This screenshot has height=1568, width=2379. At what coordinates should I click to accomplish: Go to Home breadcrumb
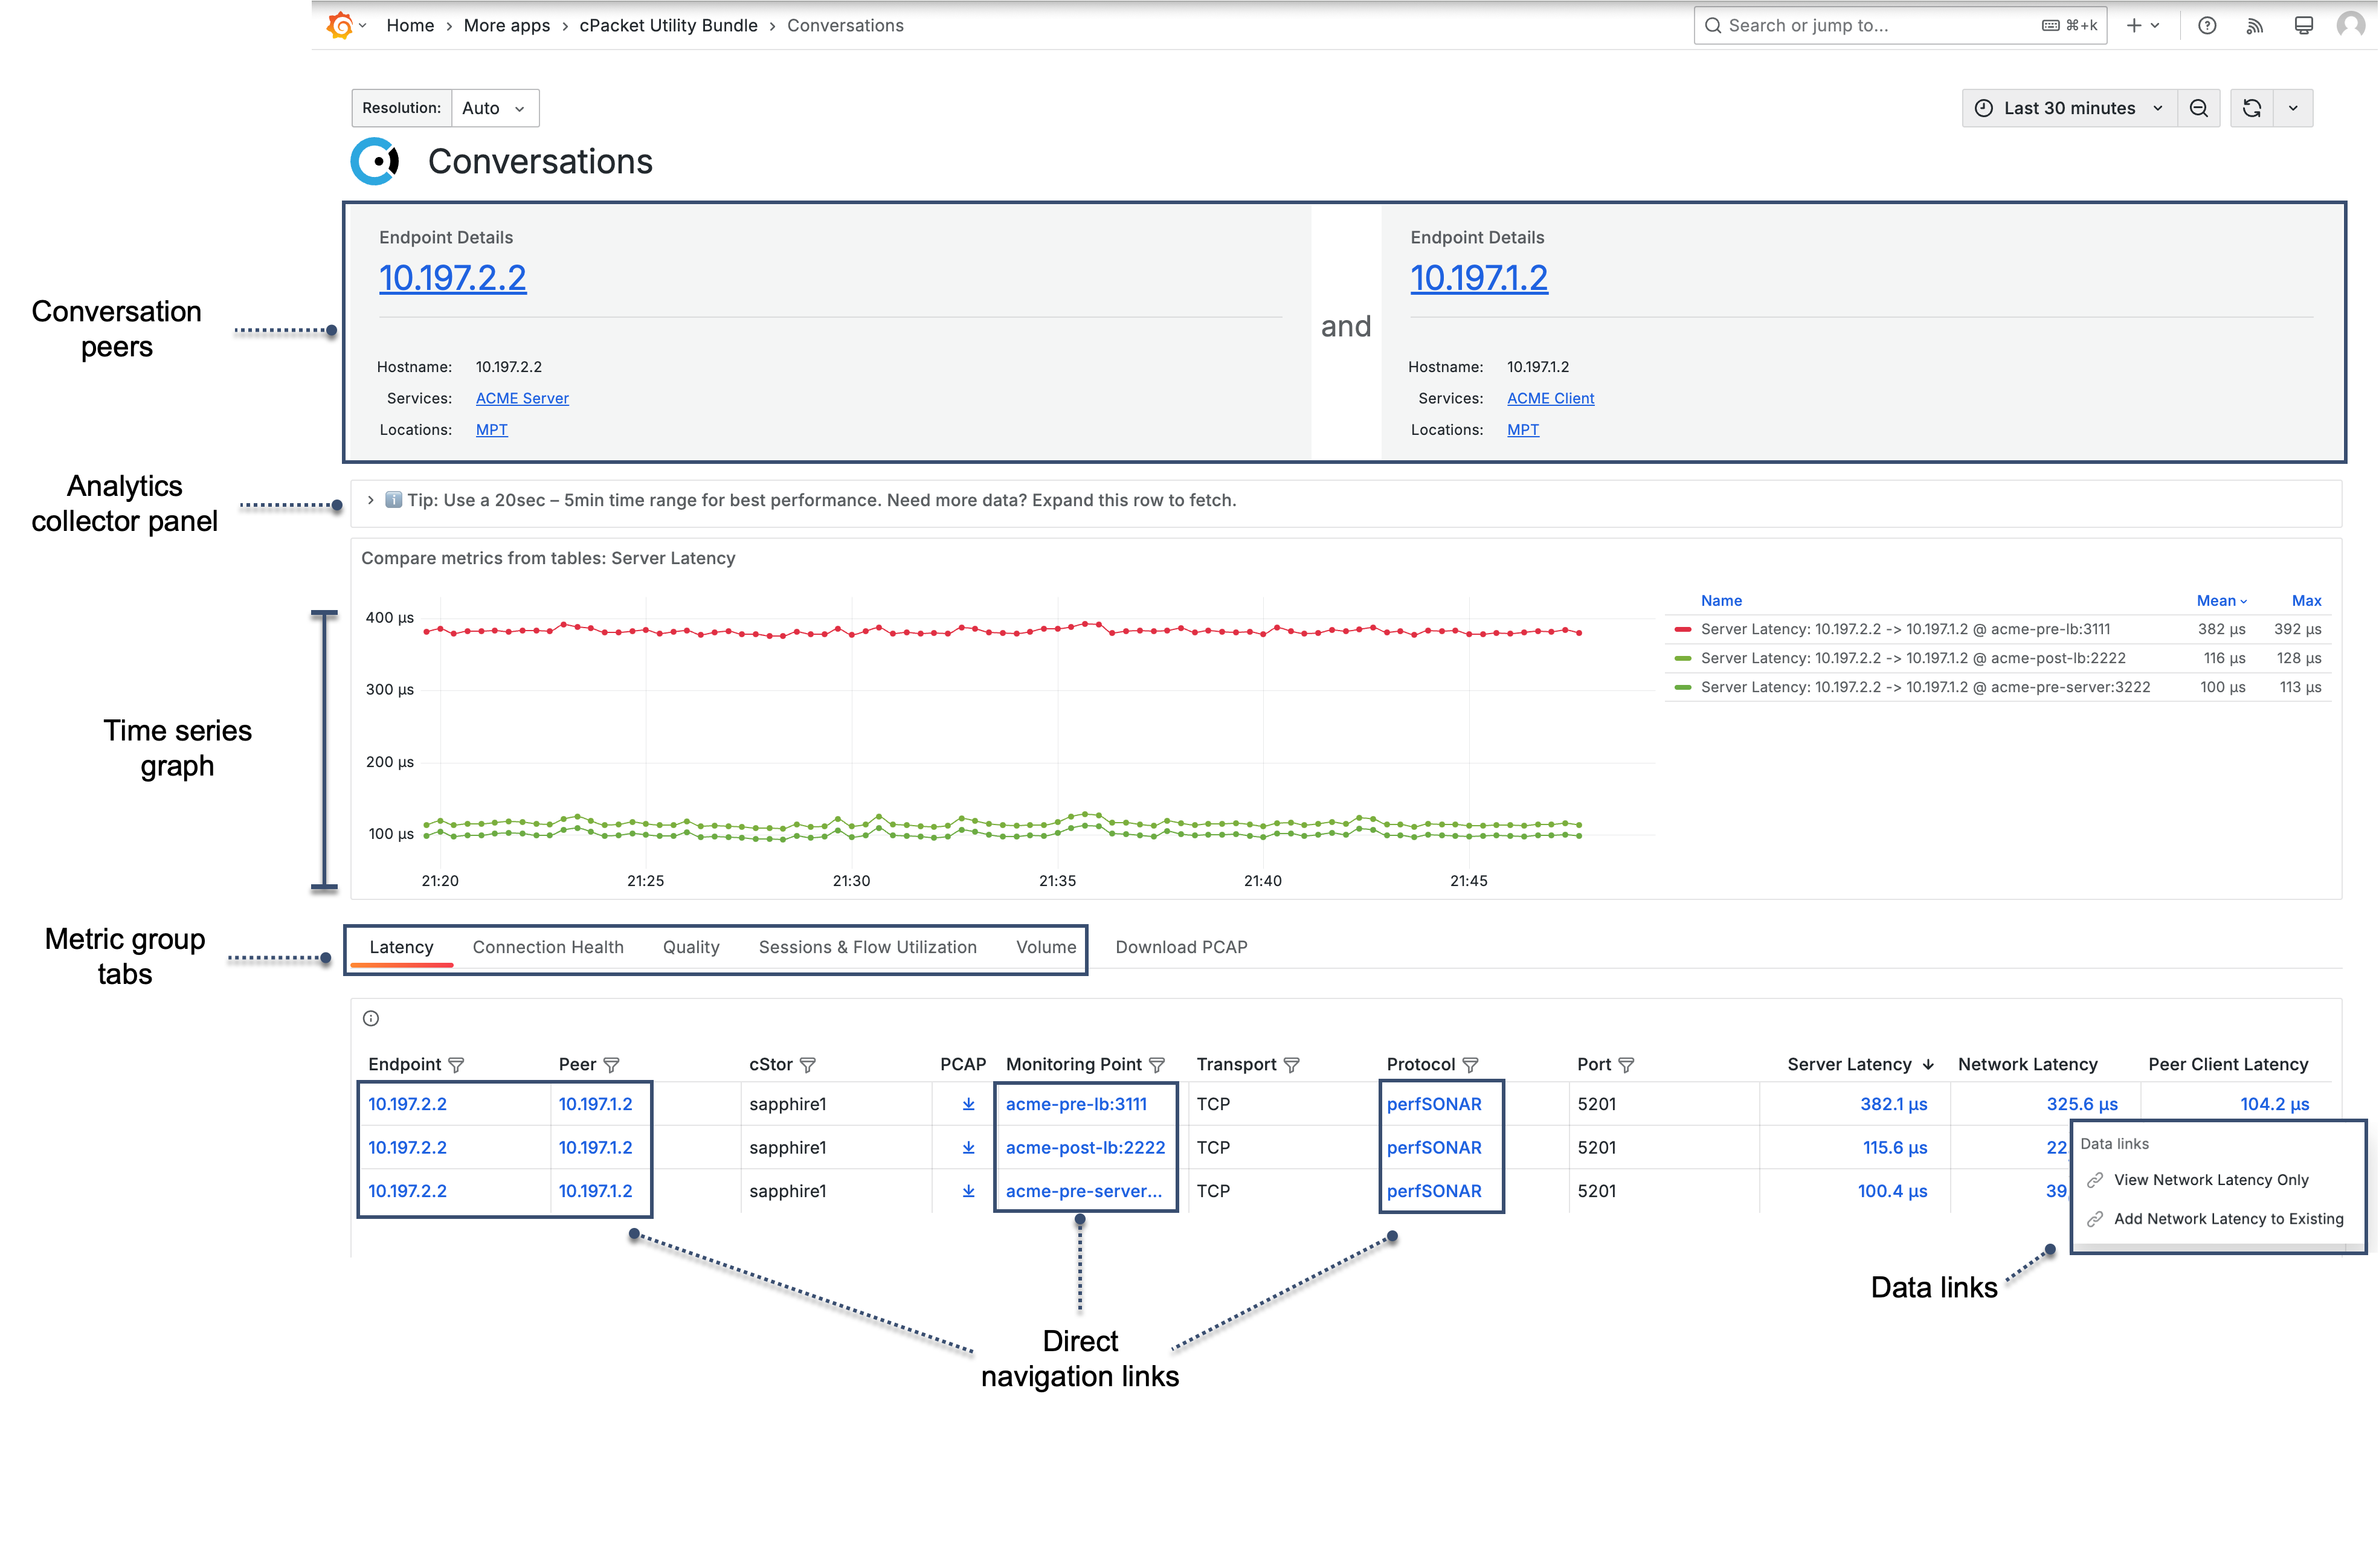(410, 26)
